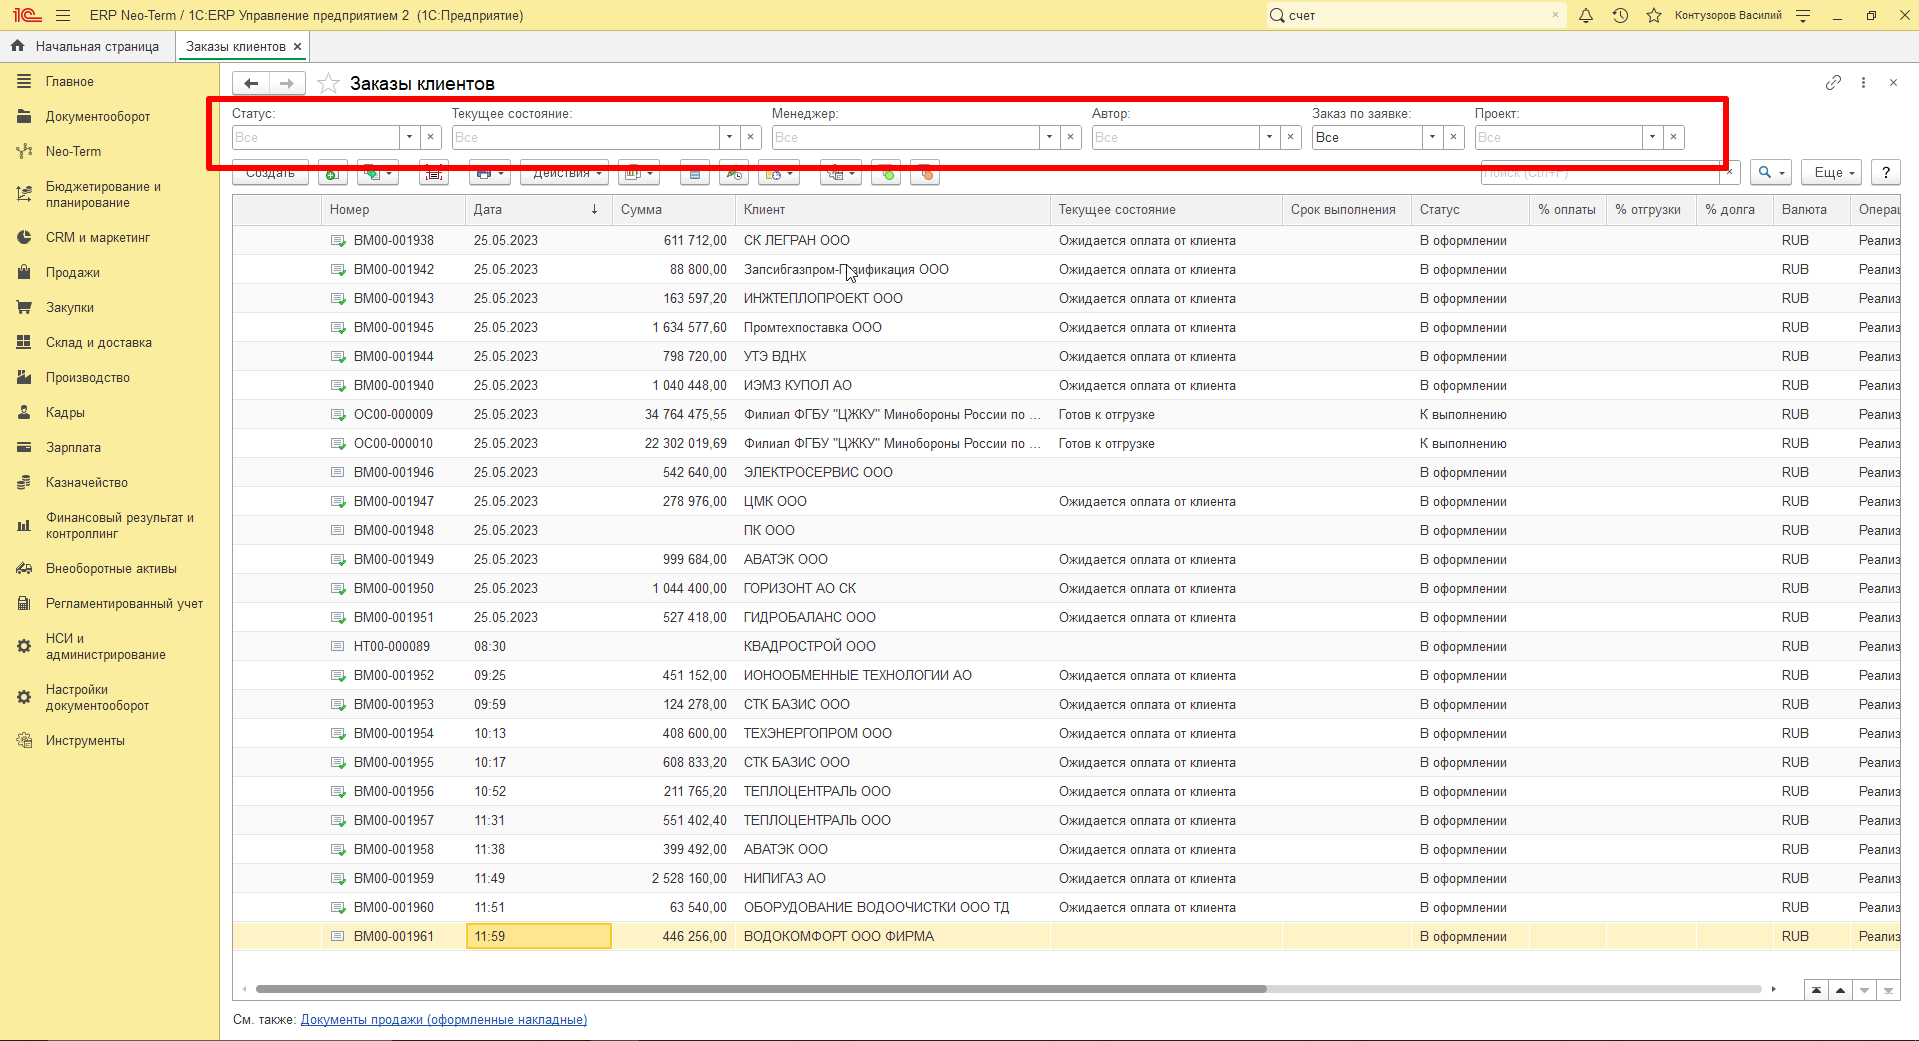Click the horizontal scrollbar of the list

pos(760,989)
